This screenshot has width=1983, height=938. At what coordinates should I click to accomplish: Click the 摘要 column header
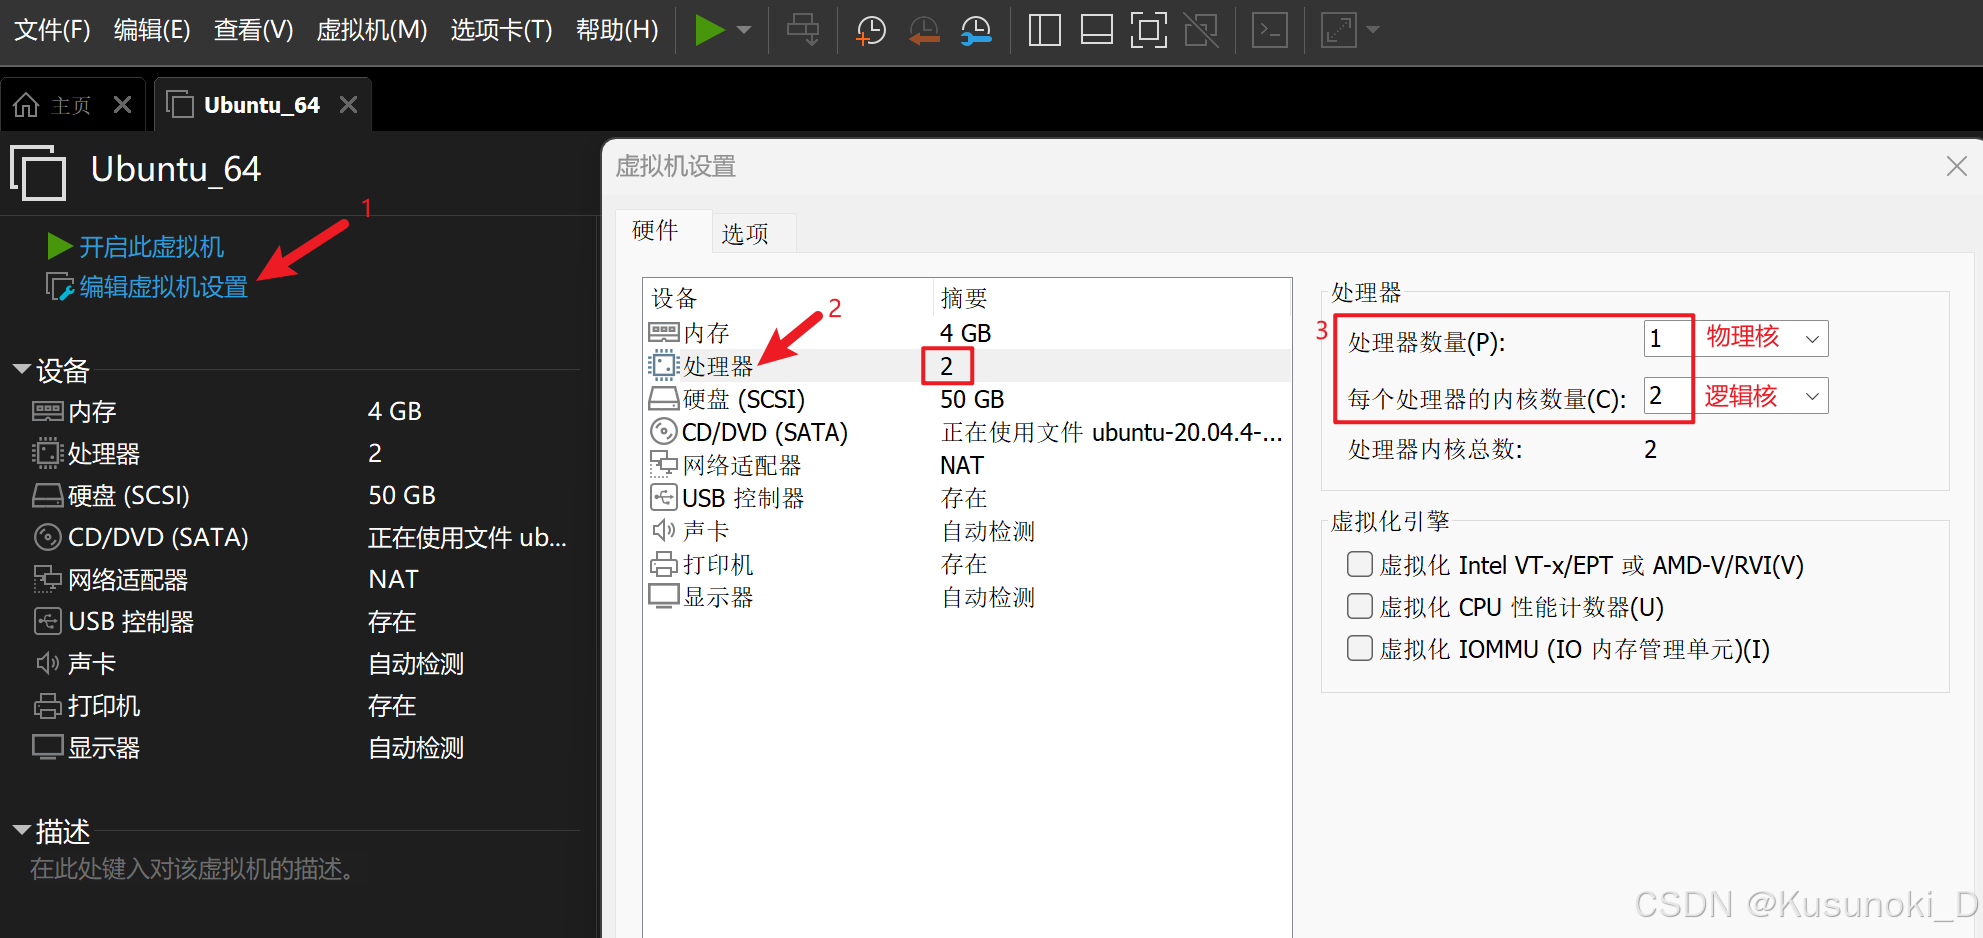[x=1112, y=298]
